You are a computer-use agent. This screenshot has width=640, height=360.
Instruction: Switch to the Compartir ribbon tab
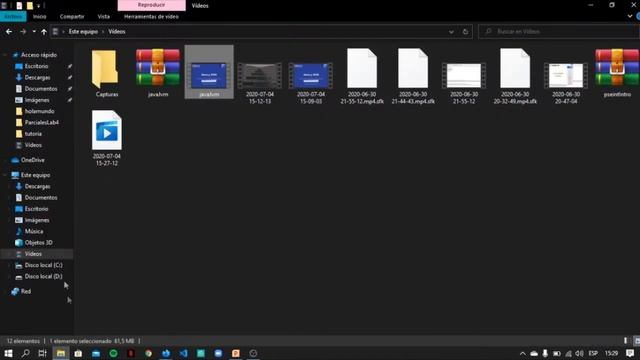click(72, 17)
